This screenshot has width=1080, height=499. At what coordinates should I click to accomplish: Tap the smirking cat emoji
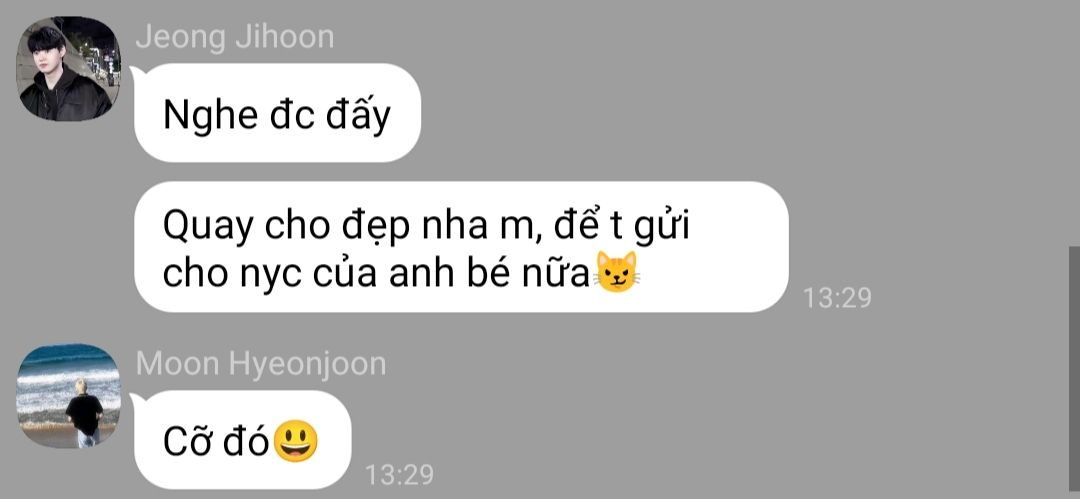click(x=616, y=272)
